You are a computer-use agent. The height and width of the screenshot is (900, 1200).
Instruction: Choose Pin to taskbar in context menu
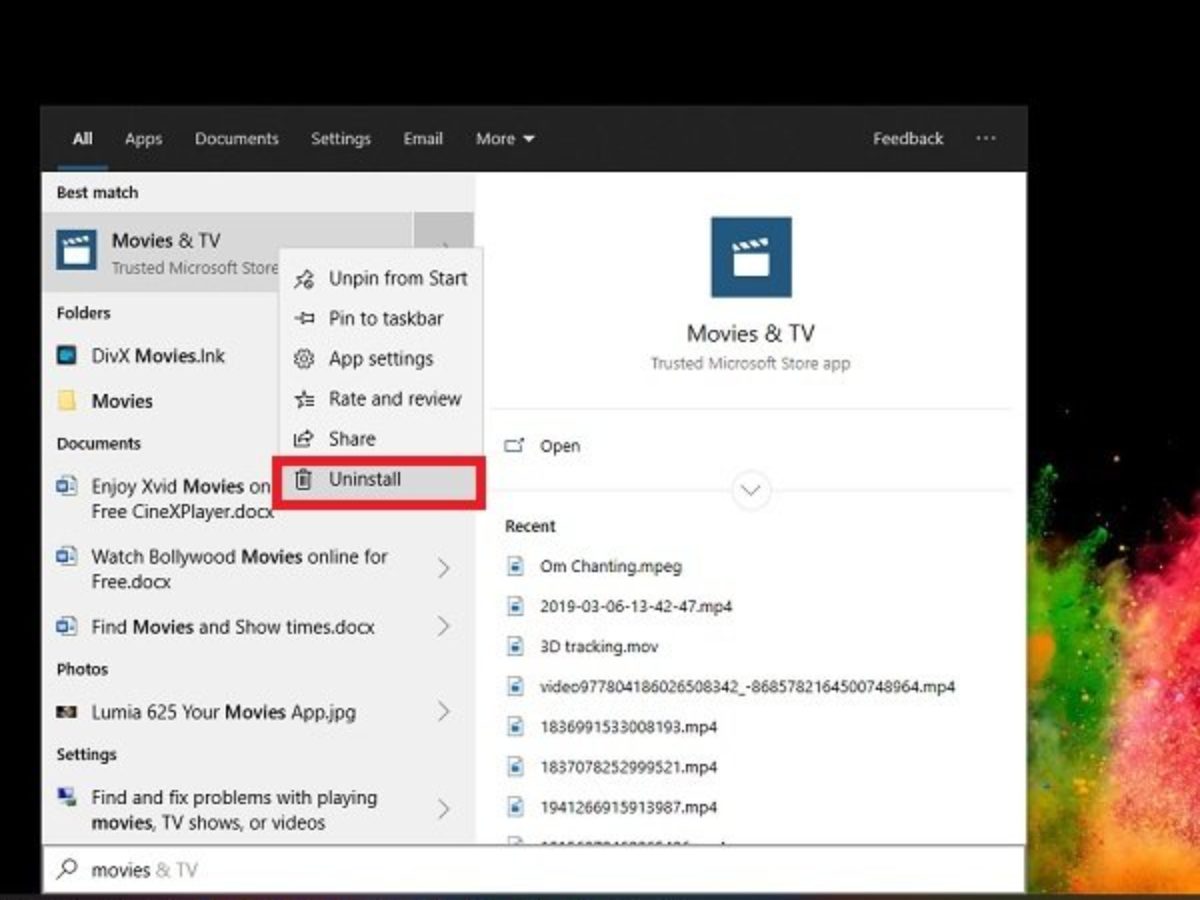381,319
